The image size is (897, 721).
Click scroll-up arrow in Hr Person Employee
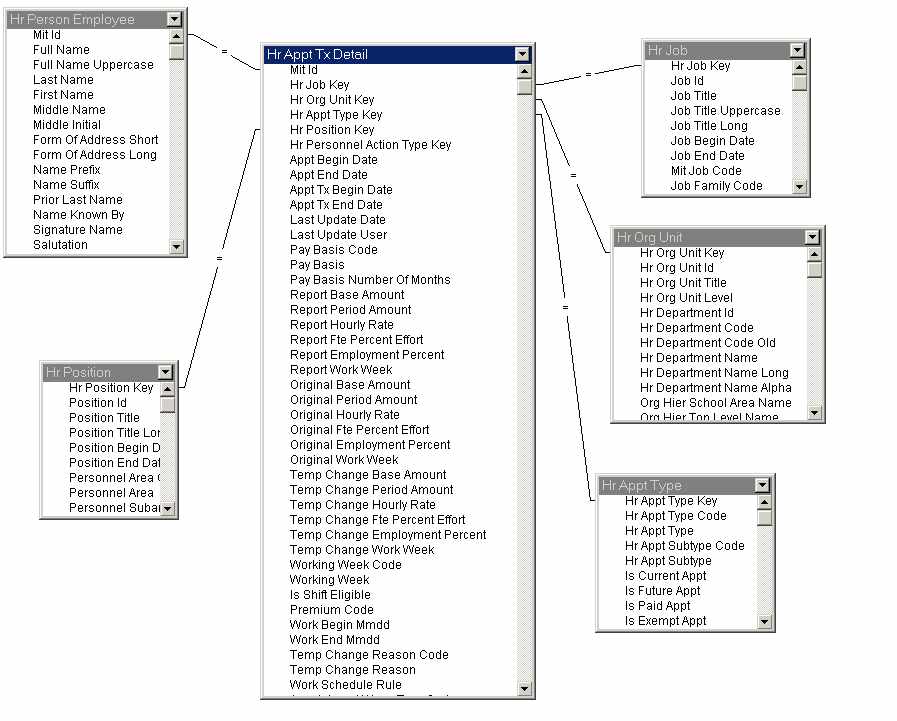177,36
